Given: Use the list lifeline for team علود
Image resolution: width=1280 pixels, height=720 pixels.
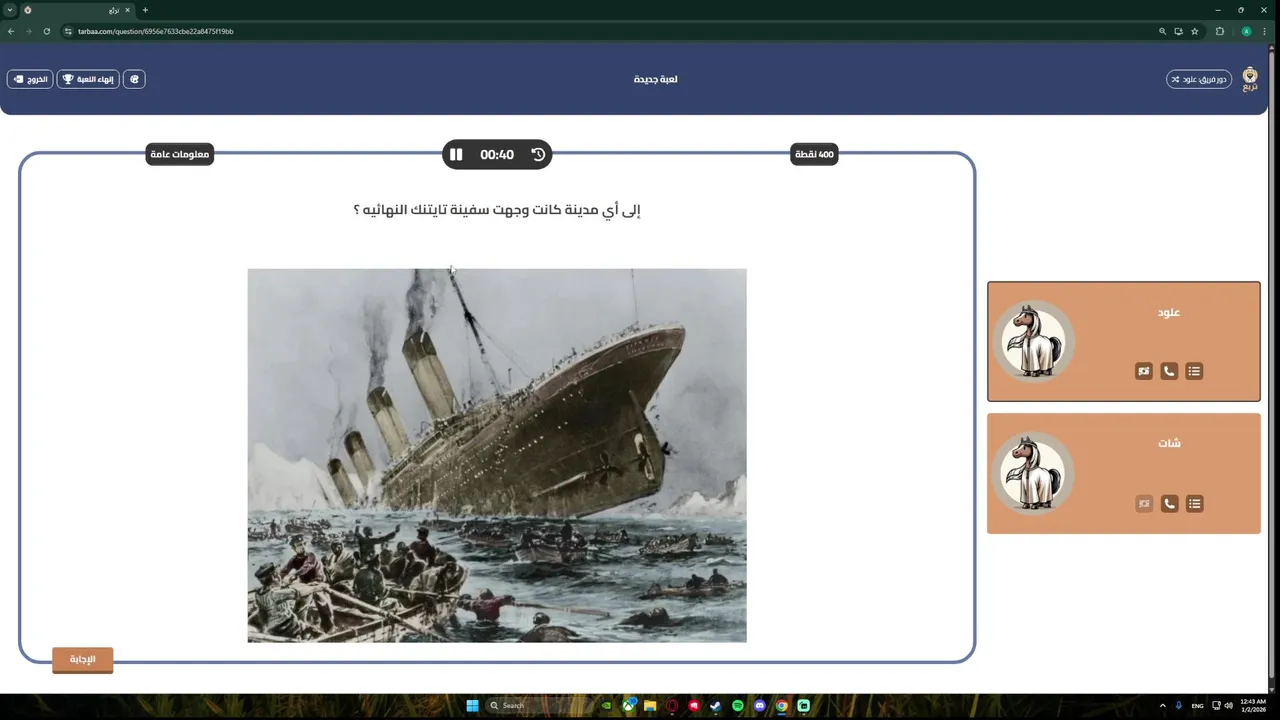Looking at the screenshot, I should pyautogui.click(x=1194, y=371).
